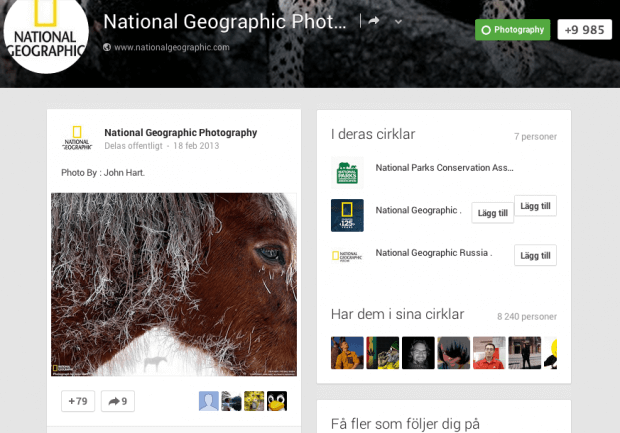Open the 8 240 personer followers count
Viewport: 620px width, 433px height.
click(527, 317)
